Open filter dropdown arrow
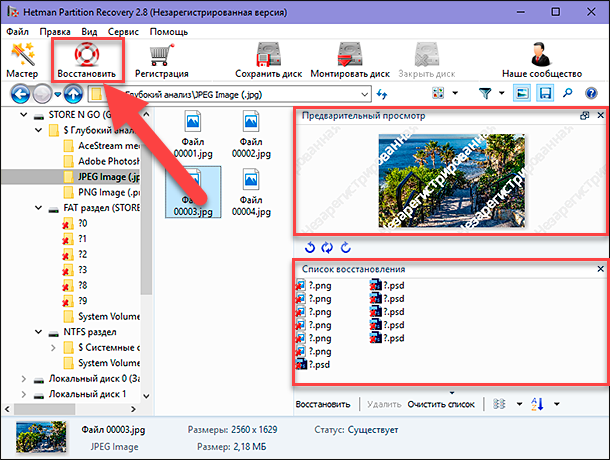The image size is (610, 460). [501, 93]
